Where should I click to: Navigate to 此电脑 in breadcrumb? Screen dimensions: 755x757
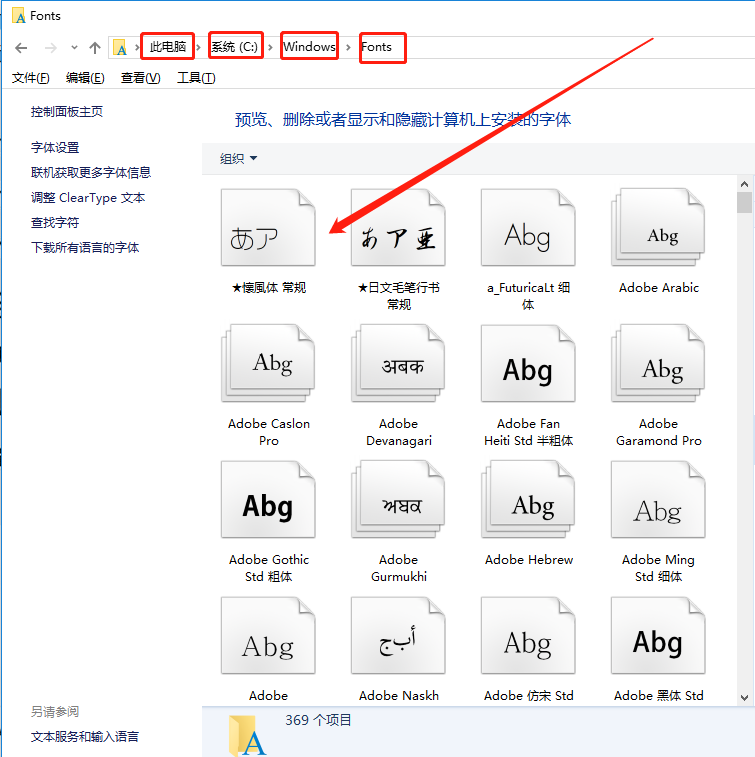[x=168, y=47]
